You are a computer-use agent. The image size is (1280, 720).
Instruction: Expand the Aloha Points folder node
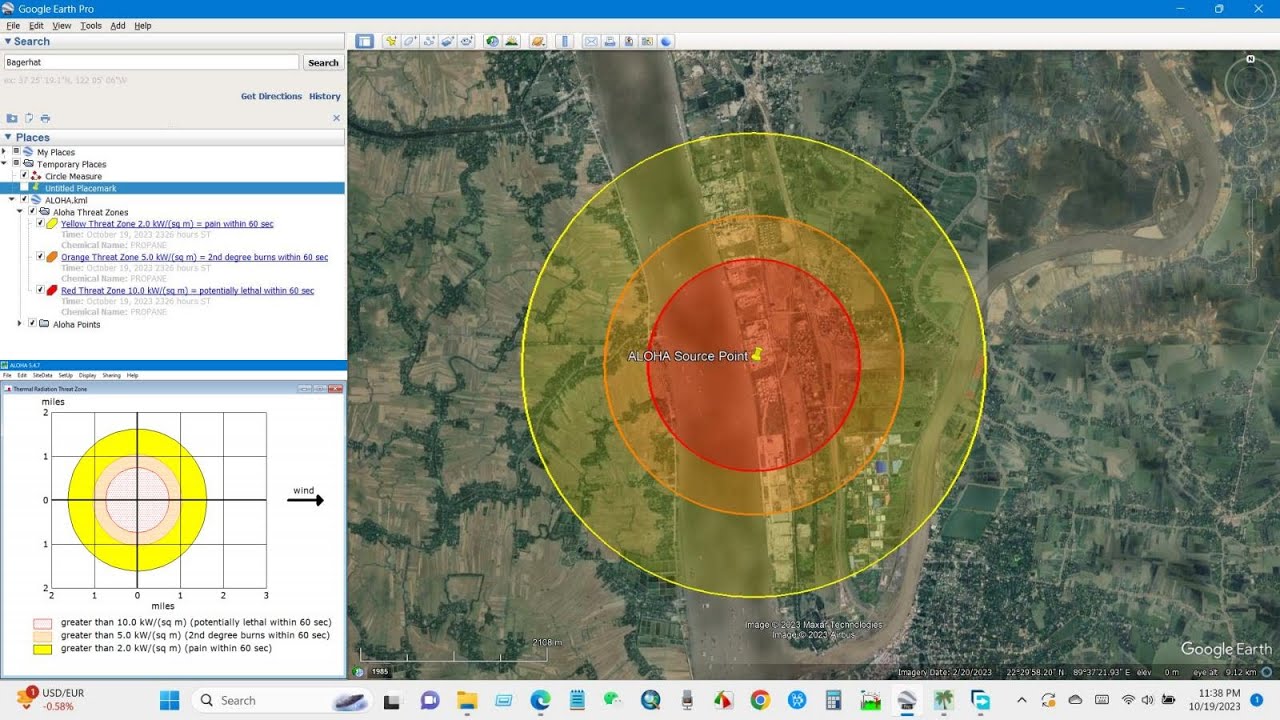(20, 323)
